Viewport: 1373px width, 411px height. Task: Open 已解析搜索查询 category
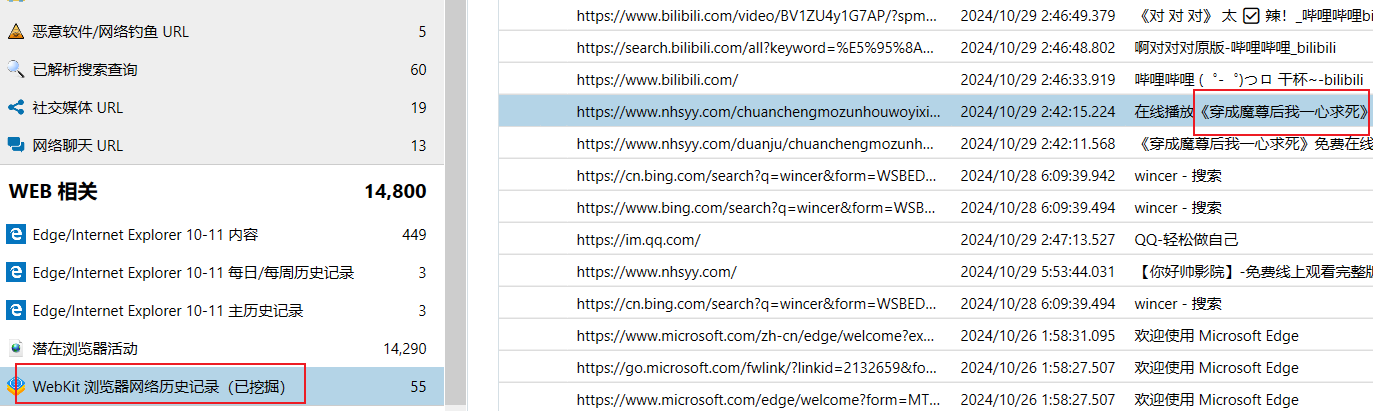coord(221,69)
